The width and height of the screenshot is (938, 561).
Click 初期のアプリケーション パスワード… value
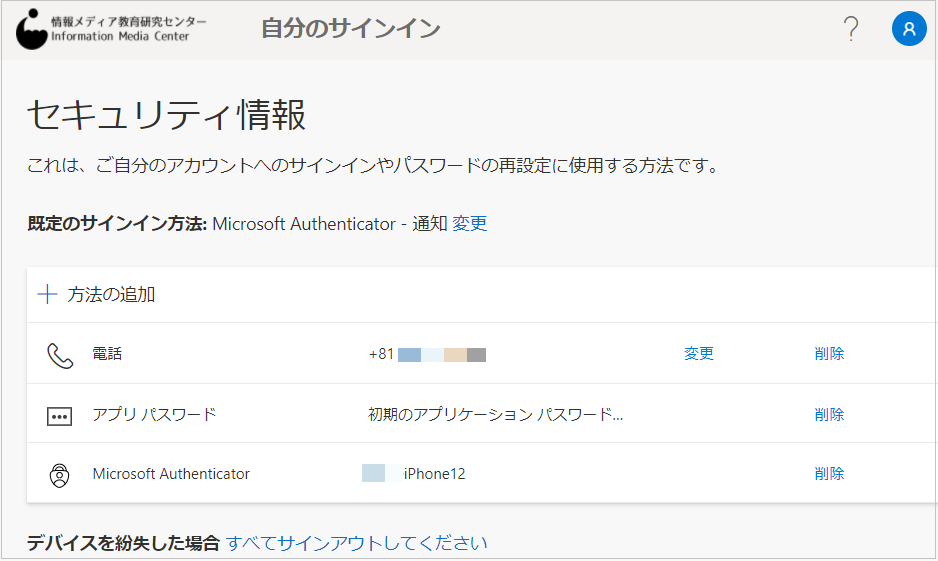point(495,414)
